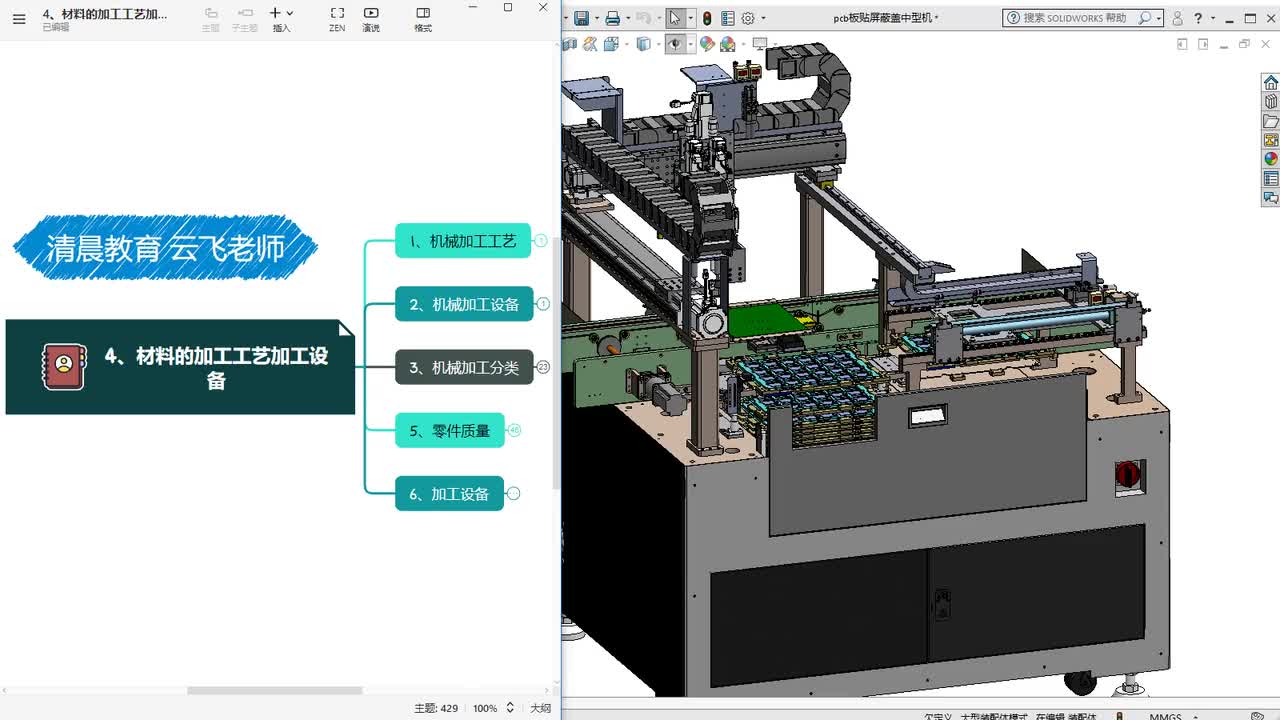Click the SolidWorks Print icon

tap(612, 18)
